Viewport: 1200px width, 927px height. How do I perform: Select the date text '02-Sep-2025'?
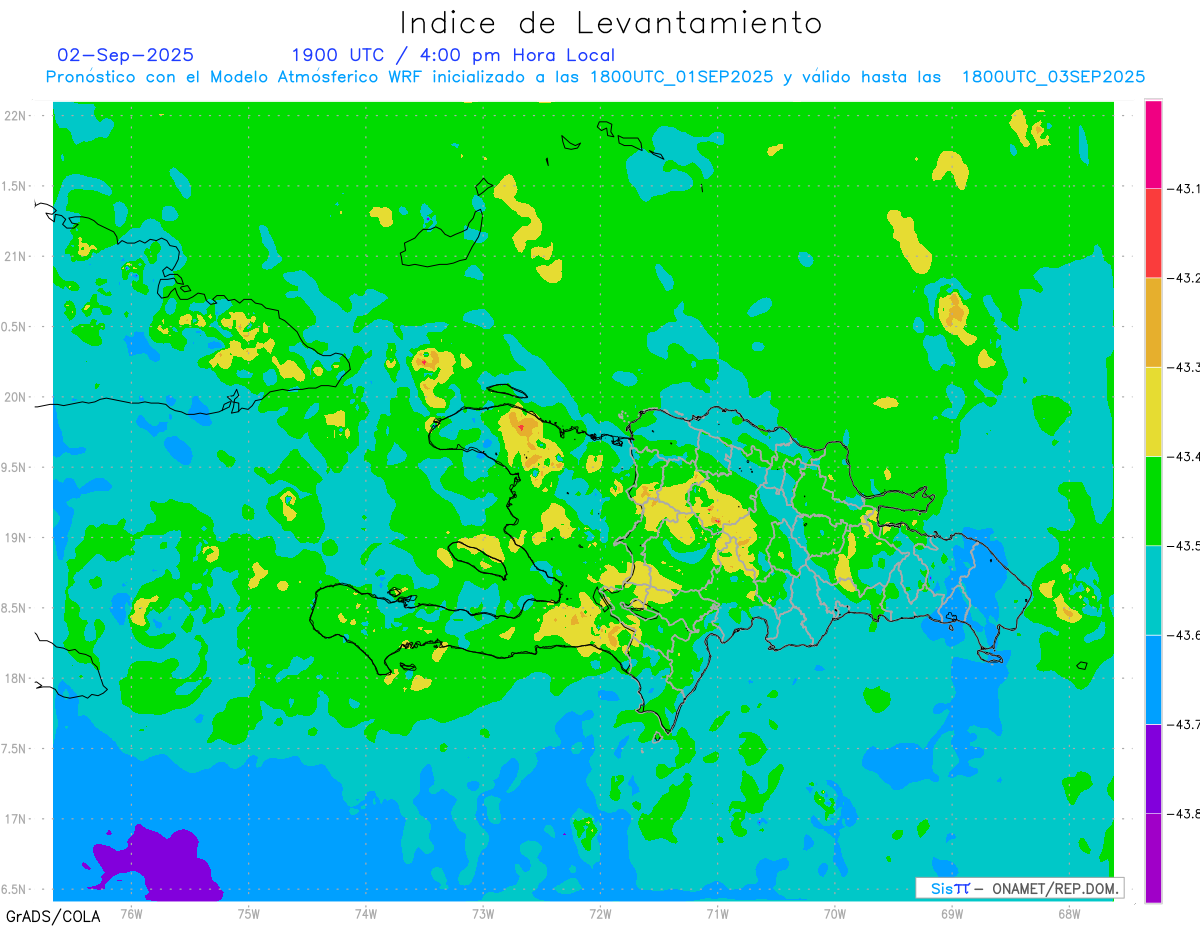click(126, 55)
